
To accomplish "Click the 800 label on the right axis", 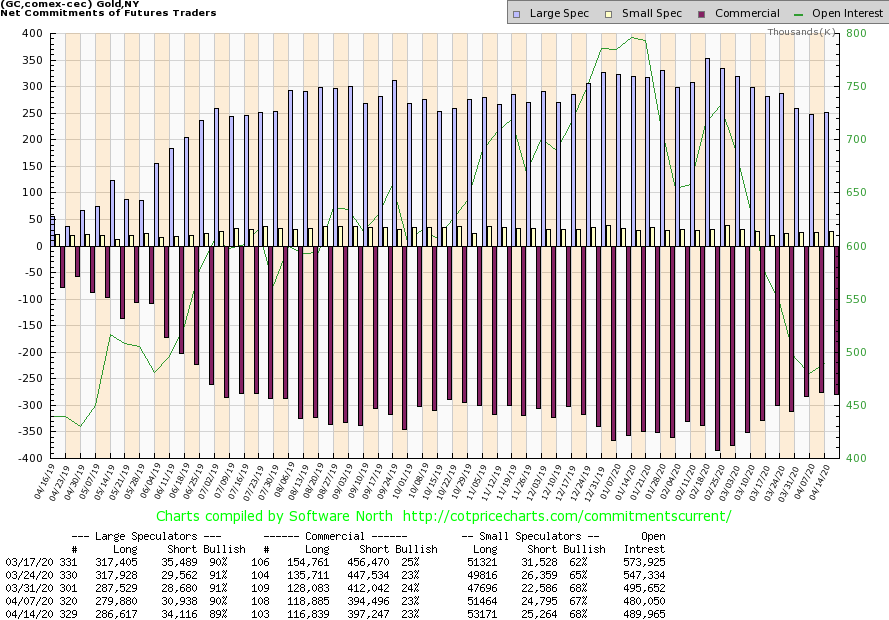I will [x=859, y=33].
